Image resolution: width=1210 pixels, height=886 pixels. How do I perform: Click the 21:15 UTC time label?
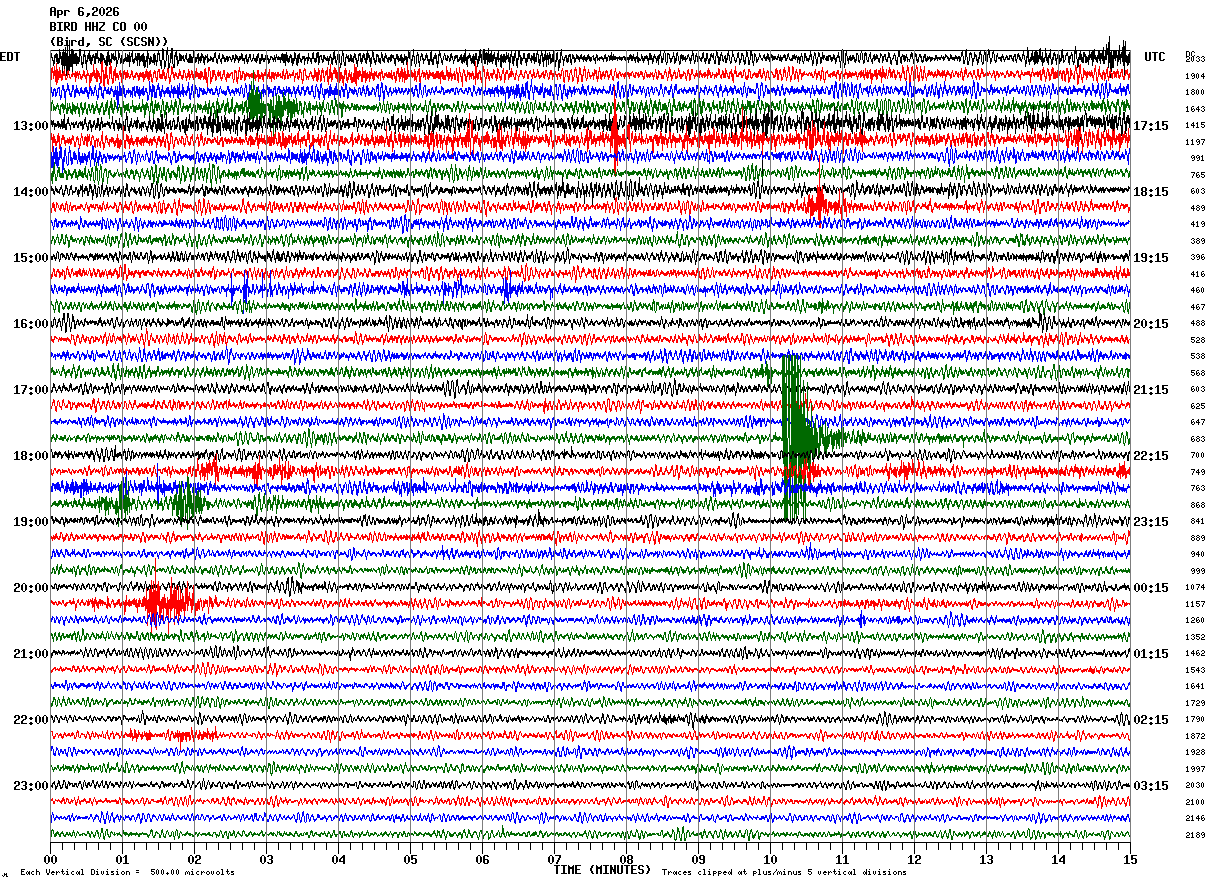pyautogui.click(x=1151, y=390)
